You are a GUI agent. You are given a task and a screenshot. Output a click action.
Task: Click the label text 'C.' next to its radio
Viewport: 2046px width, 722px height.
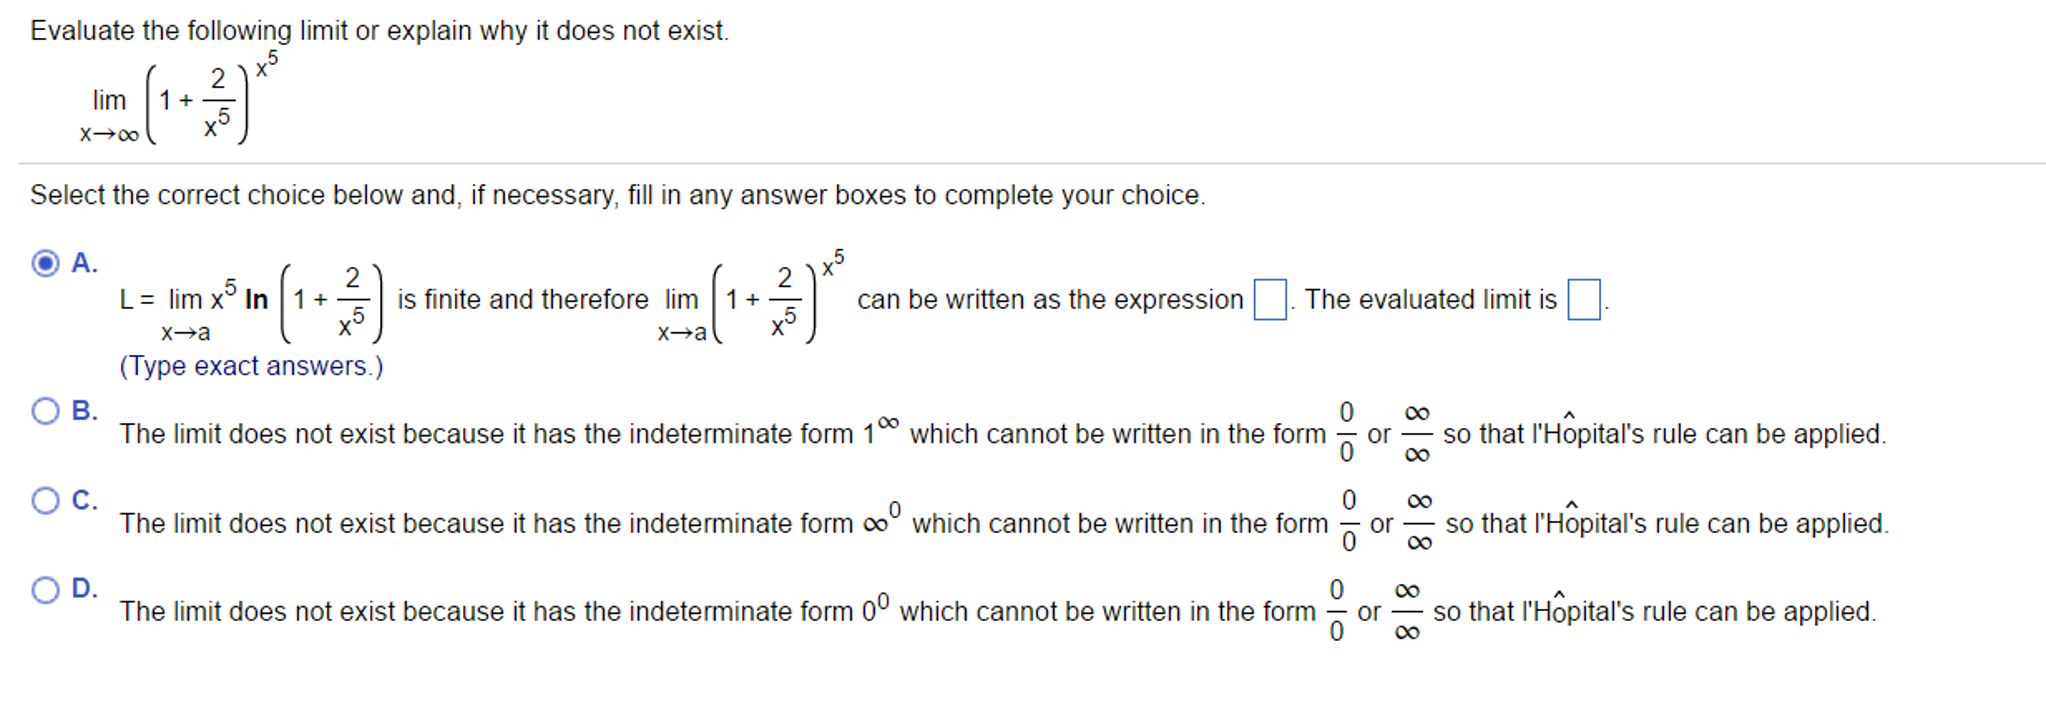(82, 499)
